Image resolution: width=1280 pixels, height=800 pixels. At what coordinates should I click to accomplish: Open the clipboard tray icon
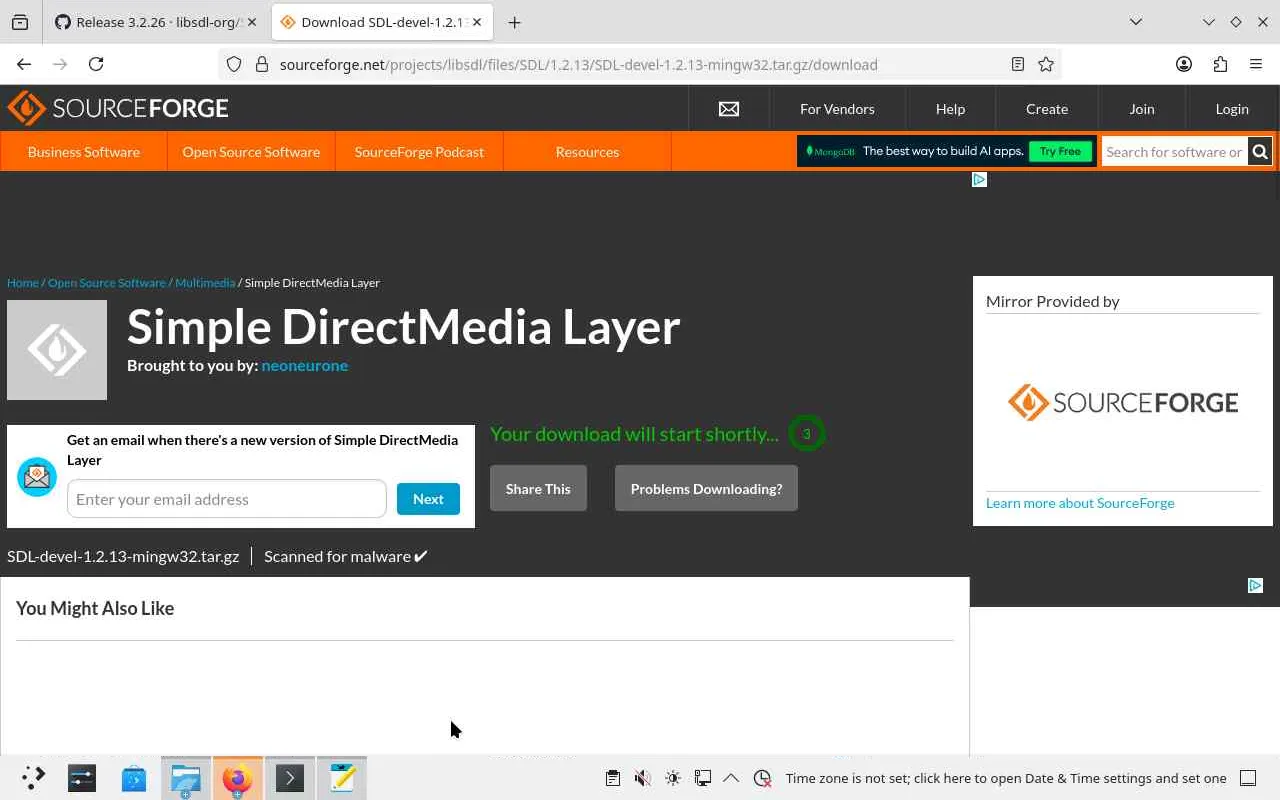pyautogui.click(x=613, y=778)
